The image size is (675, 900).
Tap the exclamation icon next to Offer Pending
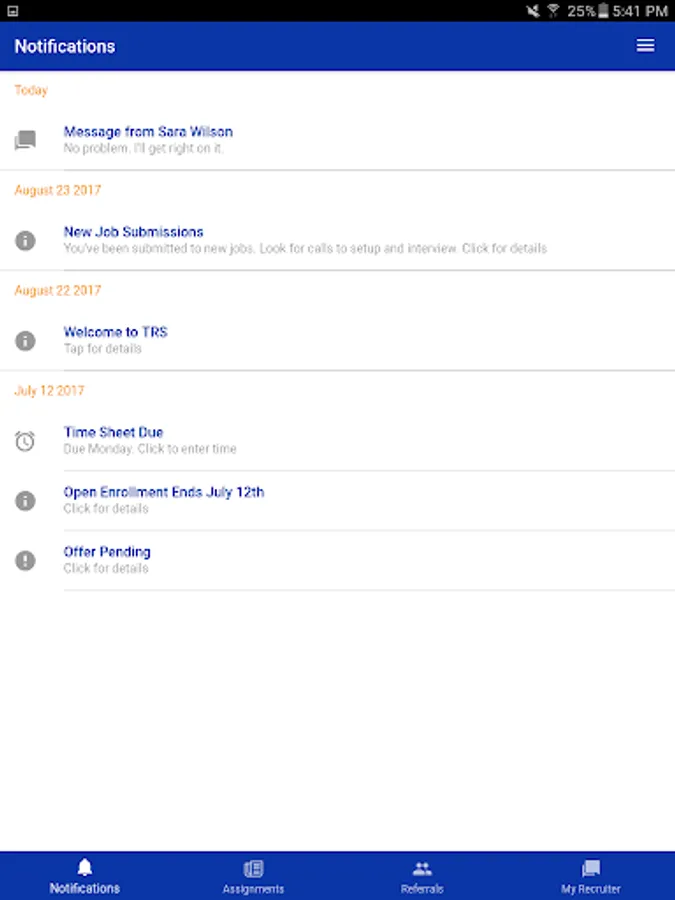tap(25, 560)
